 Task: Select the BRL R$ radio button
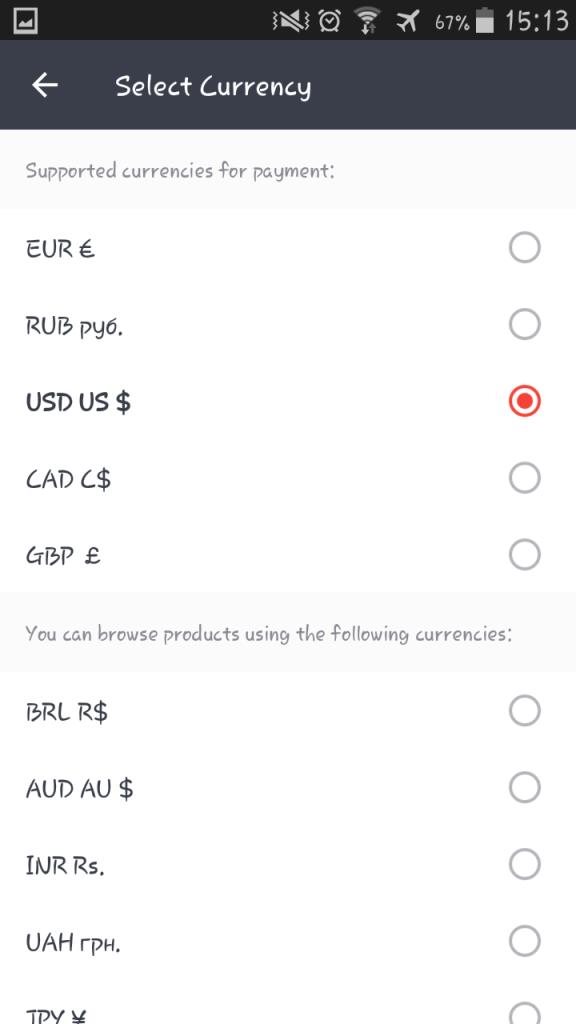[x=524, y=711]
